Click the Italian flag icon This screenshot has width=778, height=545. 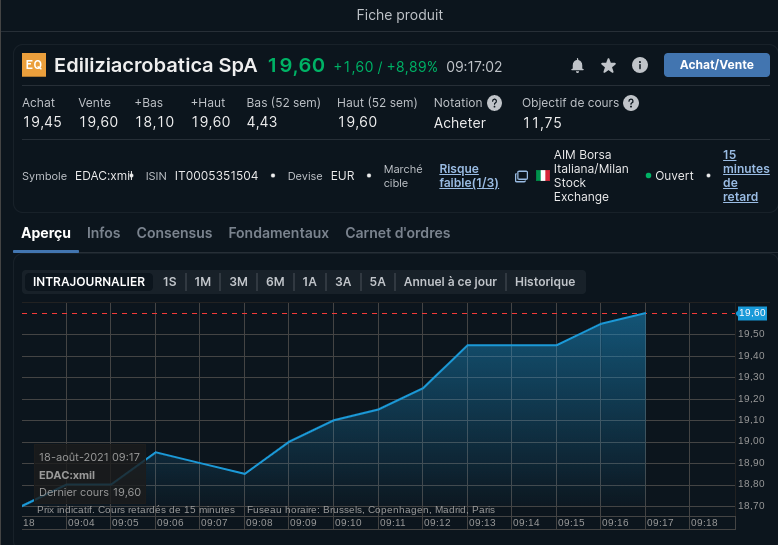543,175
